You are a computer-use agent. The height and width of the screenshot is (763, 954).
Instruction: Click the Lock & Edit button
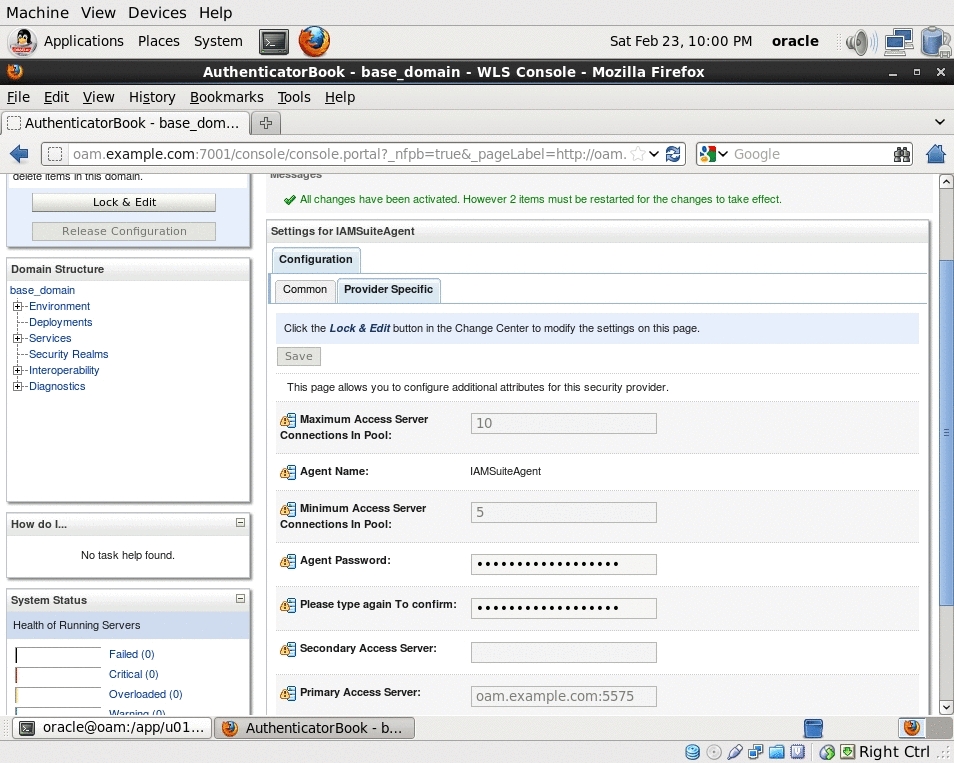(123, 202)
